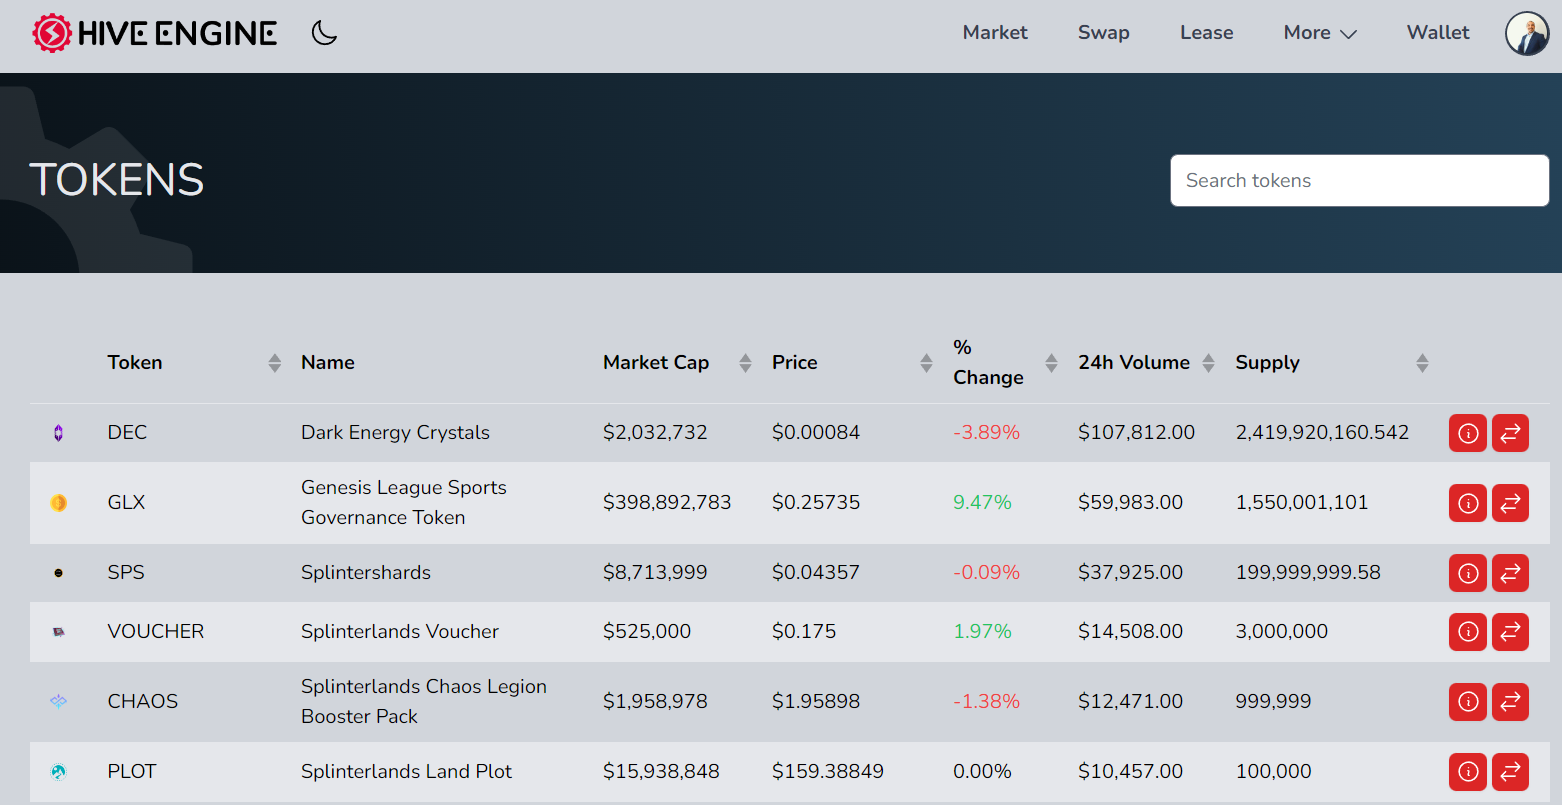Viewport: 1562px width, 805px height.
Task: Click the SPS token logo
Action: coord(58,573)
